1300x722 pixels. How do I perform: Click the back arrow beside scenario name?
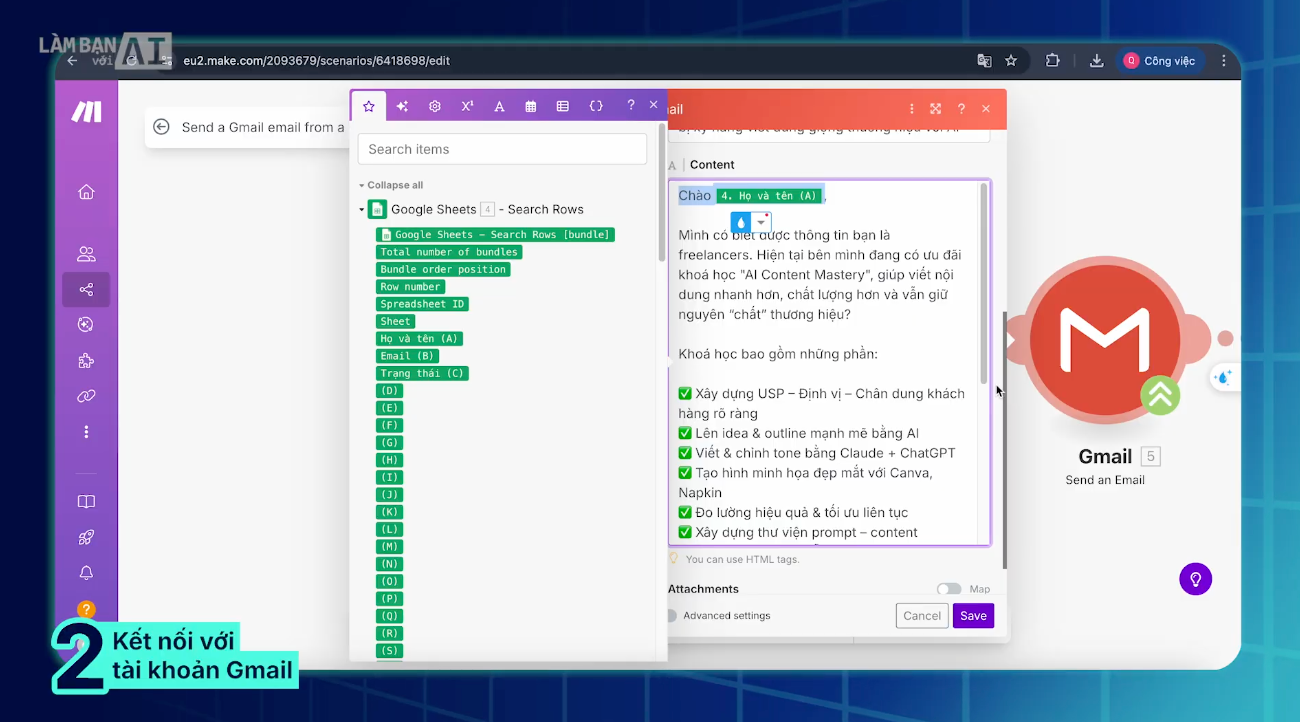(161, 127)
